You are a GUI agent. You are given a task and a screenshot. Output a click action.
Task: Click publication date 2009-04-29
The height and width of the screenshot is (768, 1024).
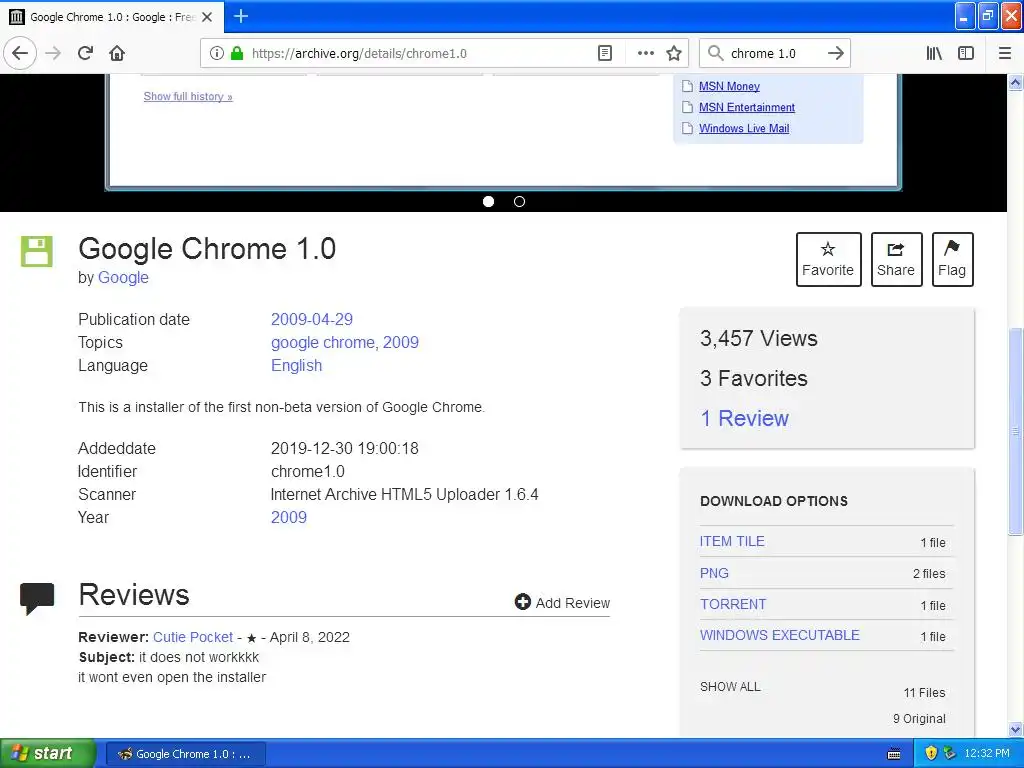[312, 319]
